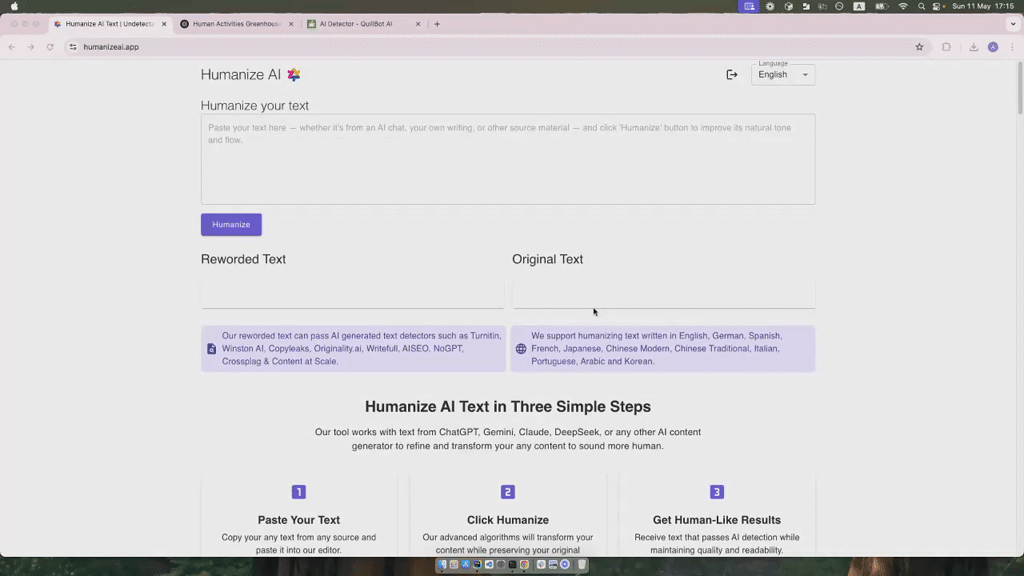Open Google Chrome from the Dock

(524, 564)
